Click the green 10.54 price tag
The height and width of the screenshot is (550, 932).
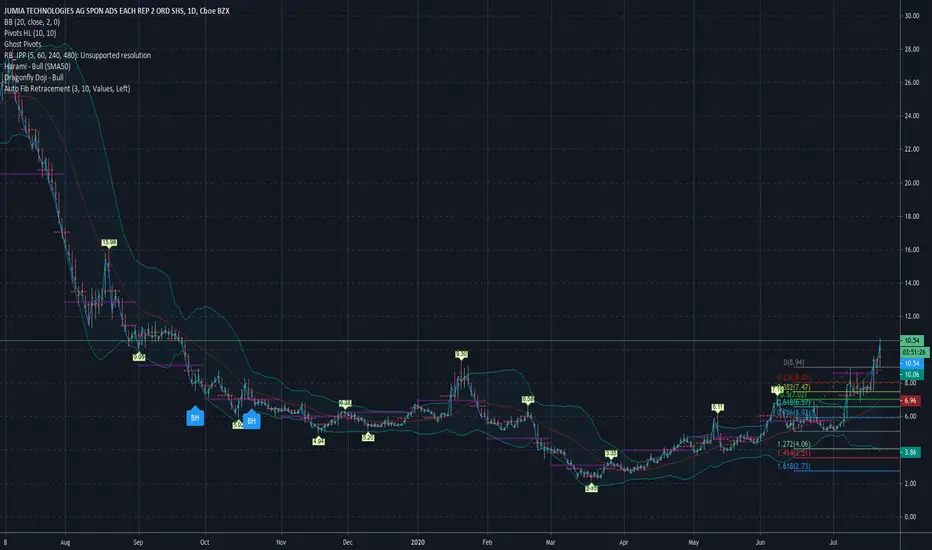pos(912,341)
